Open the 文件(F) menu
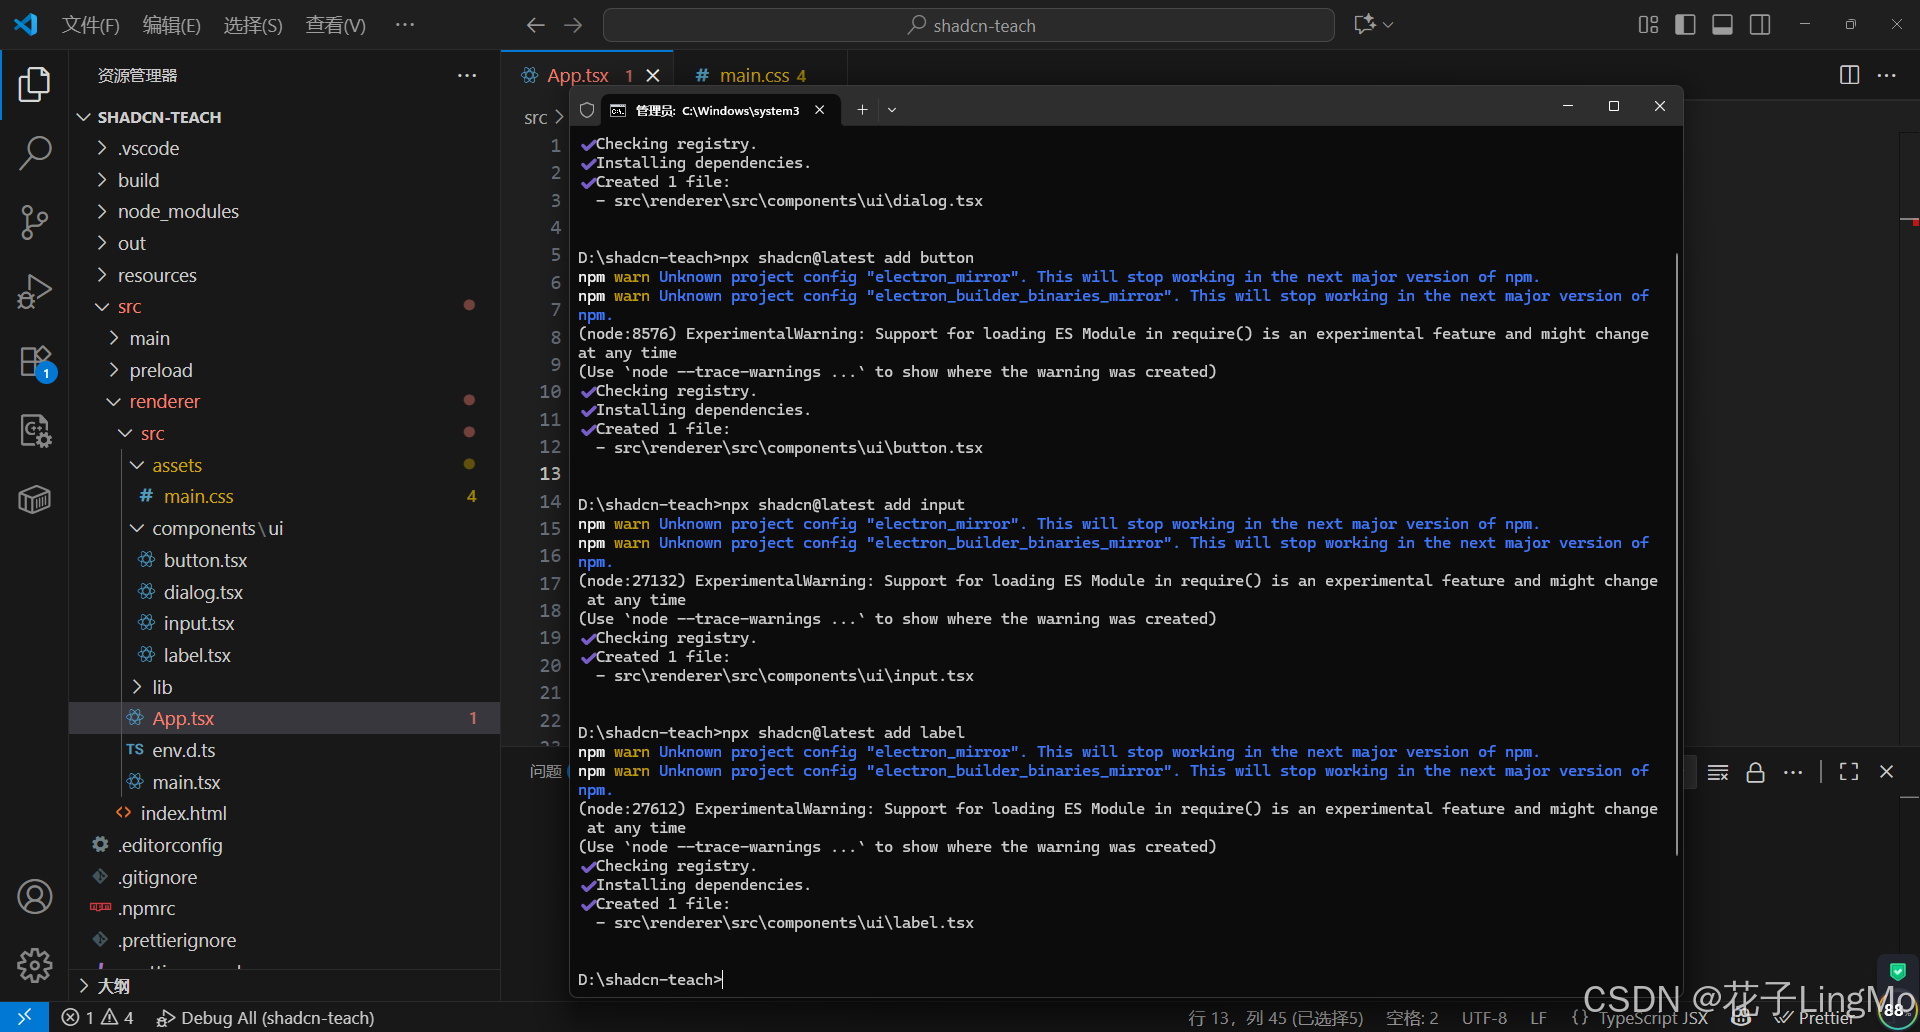Viewport: 1920px width, 1032px height. point(91,25)
